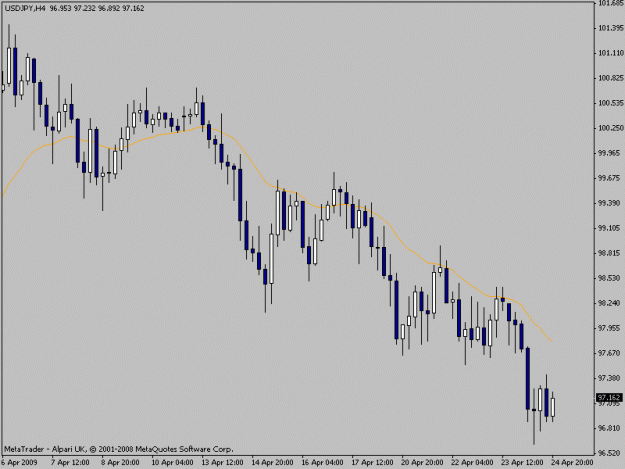Click the 13 Apr 12:00 time label
This screenshot has height=469, width=625.
coord(222,463)
